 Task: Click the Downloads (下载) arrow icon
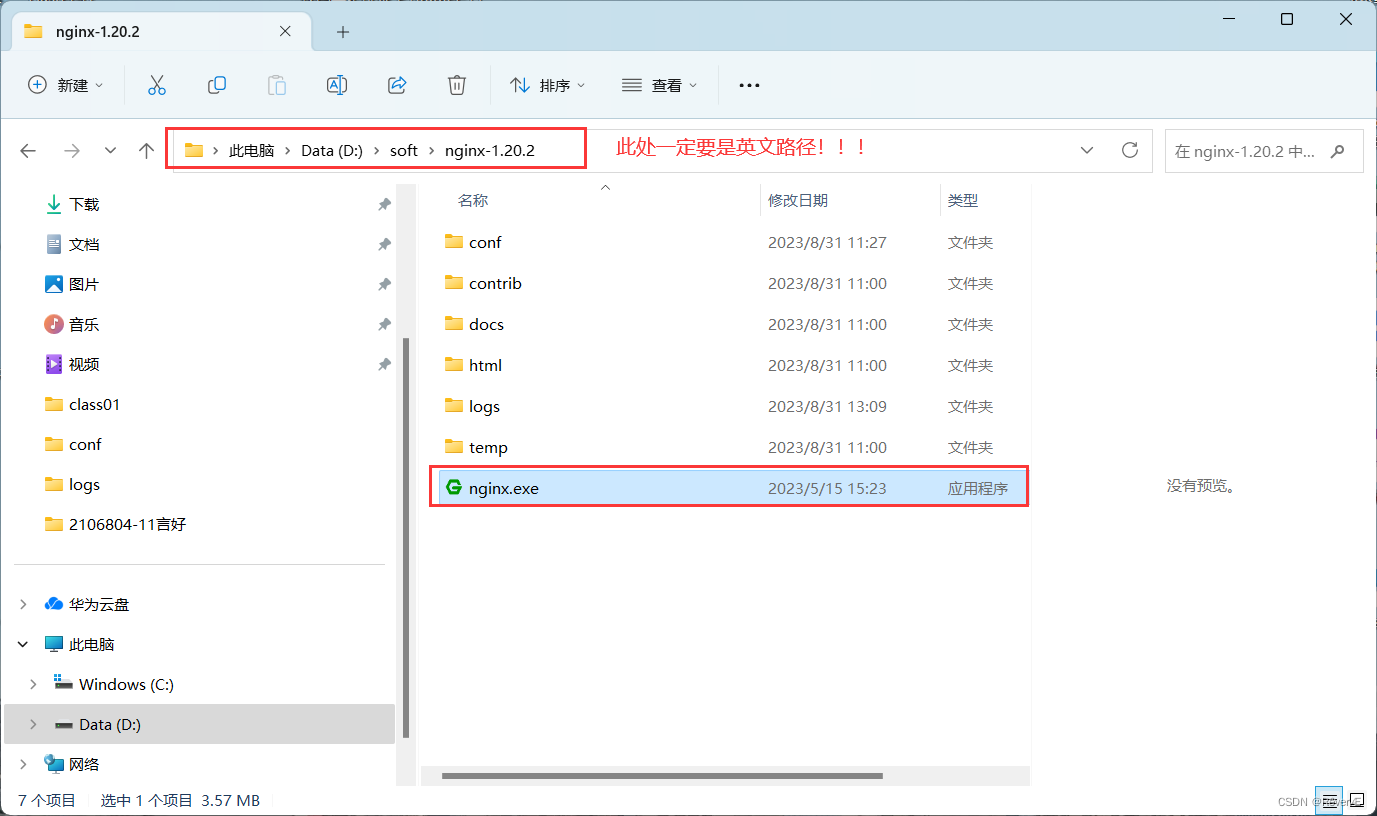(54, 204)
